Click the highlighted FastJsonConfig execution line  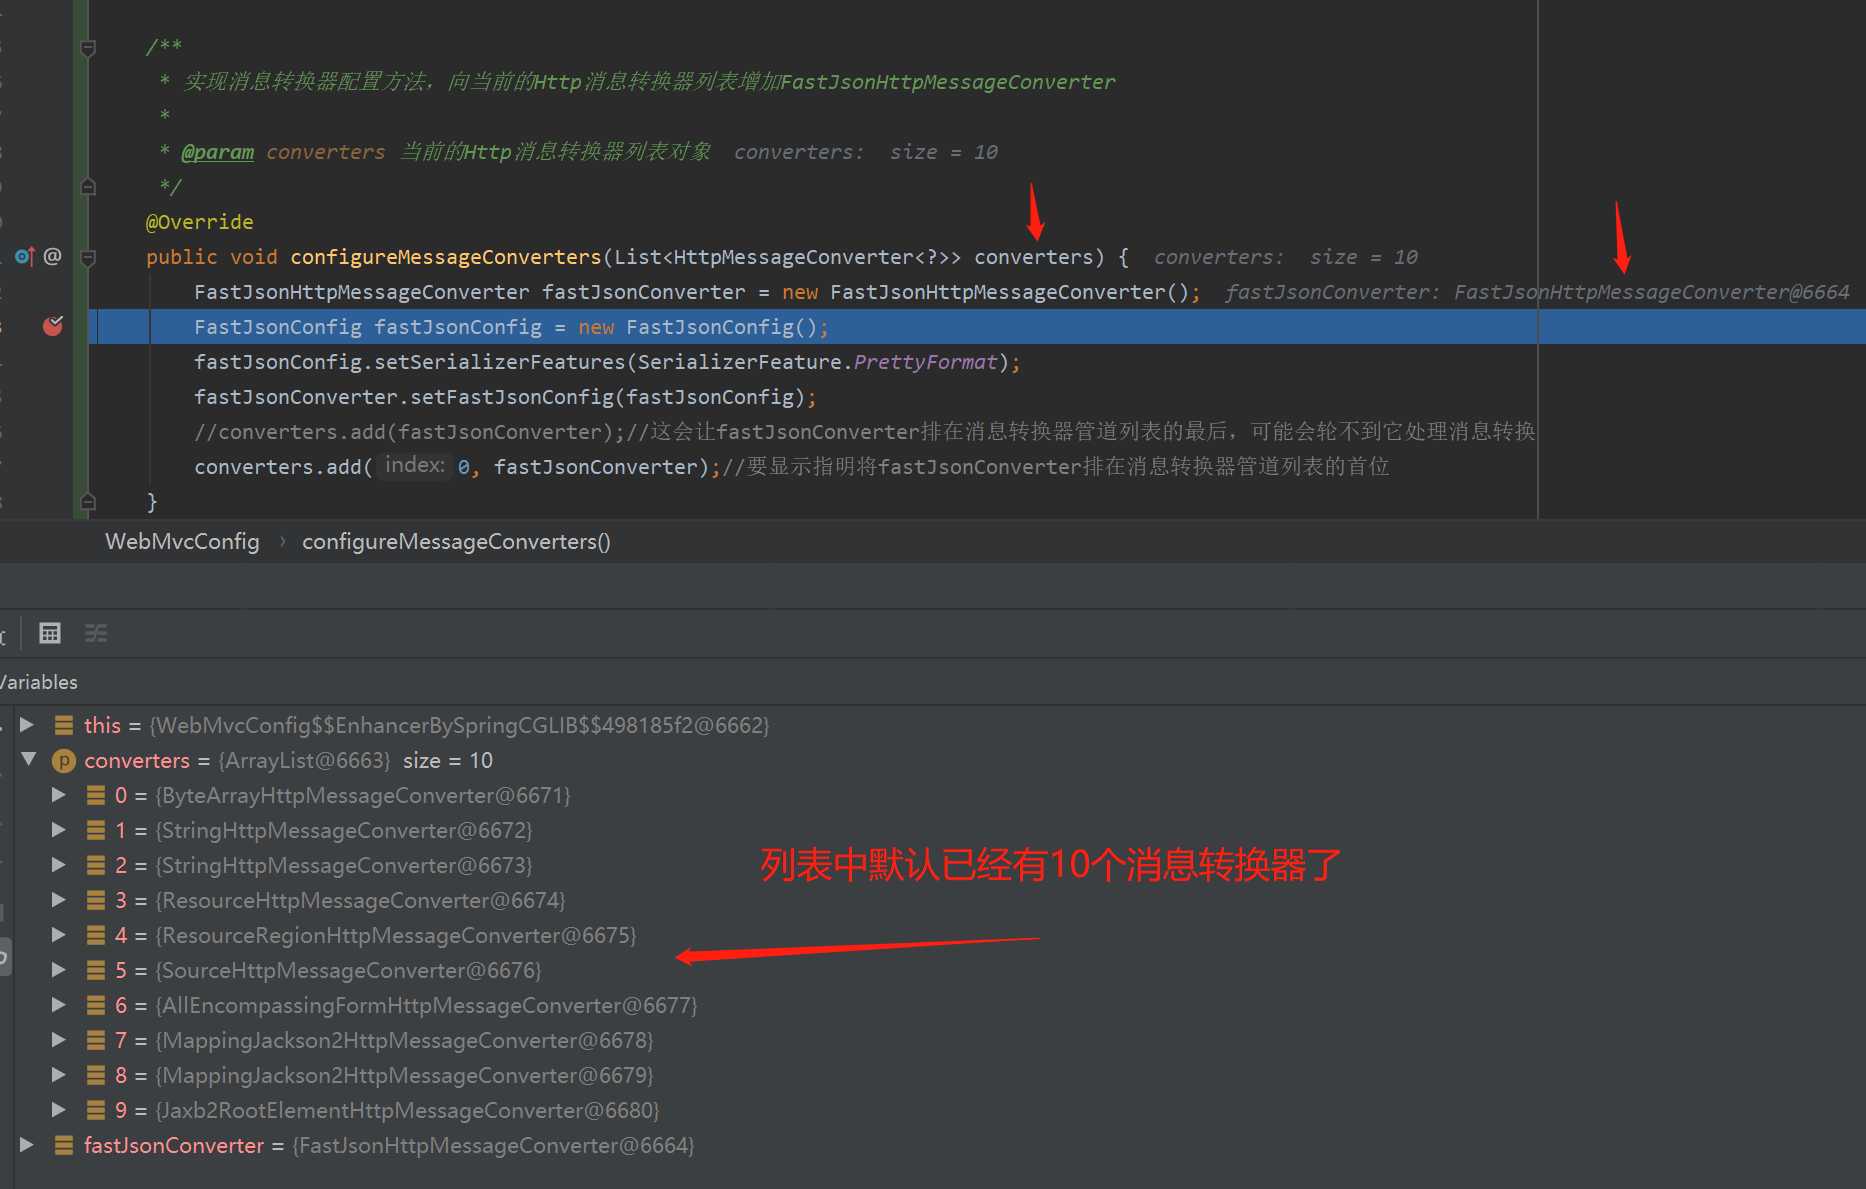(x=976, y=327)
